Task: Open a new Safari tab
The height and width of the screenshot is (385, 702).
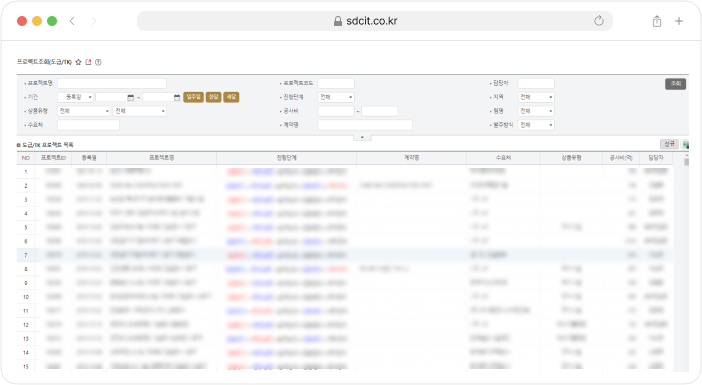Action: (679, 21)
